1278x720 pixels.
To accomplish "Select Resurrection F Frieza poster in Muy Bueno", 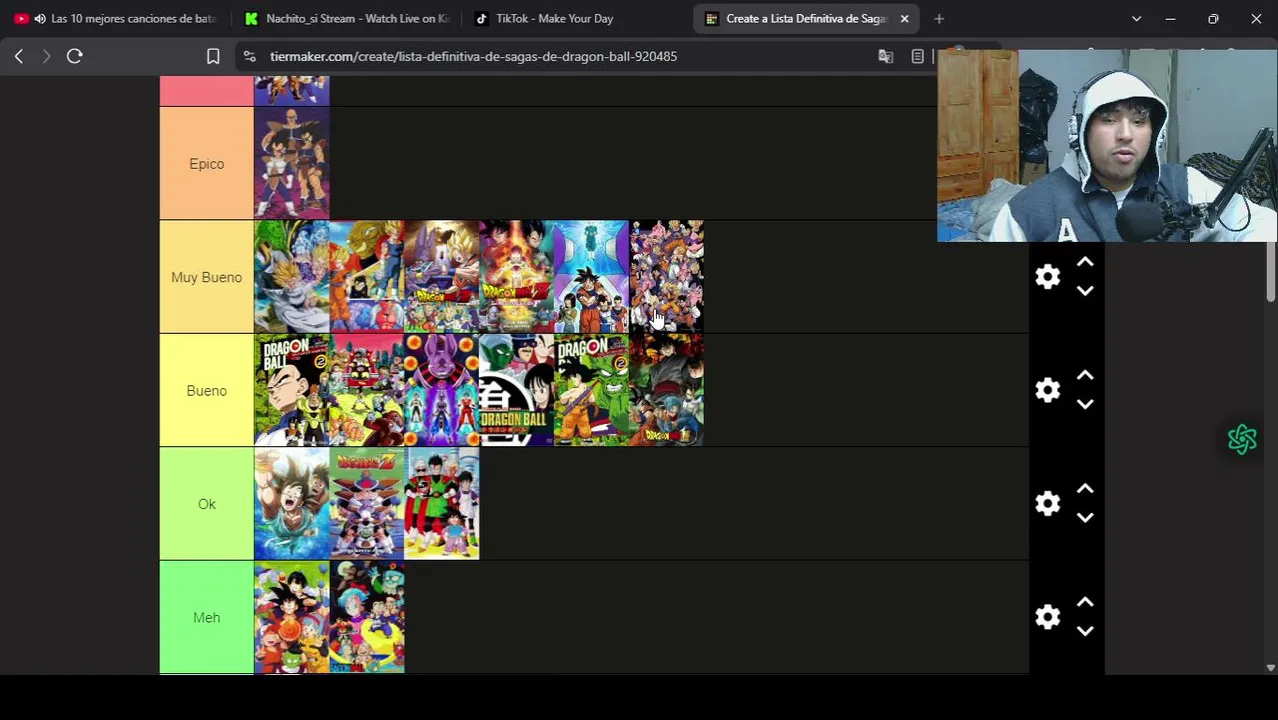I will tap(517, 277).
